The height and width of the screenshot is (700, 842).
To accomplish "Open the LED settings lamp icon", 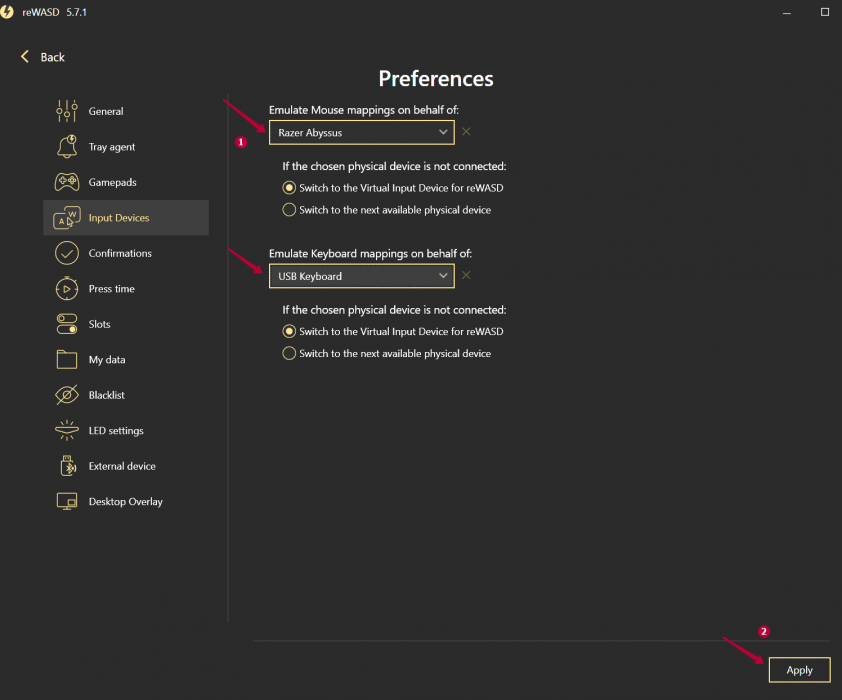I will (x=67, y=430).
